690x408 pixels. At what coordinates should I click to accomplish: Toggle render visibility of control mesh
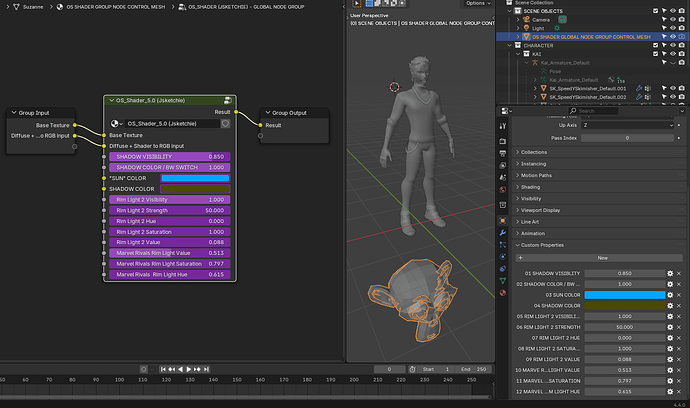pos(682,37)
